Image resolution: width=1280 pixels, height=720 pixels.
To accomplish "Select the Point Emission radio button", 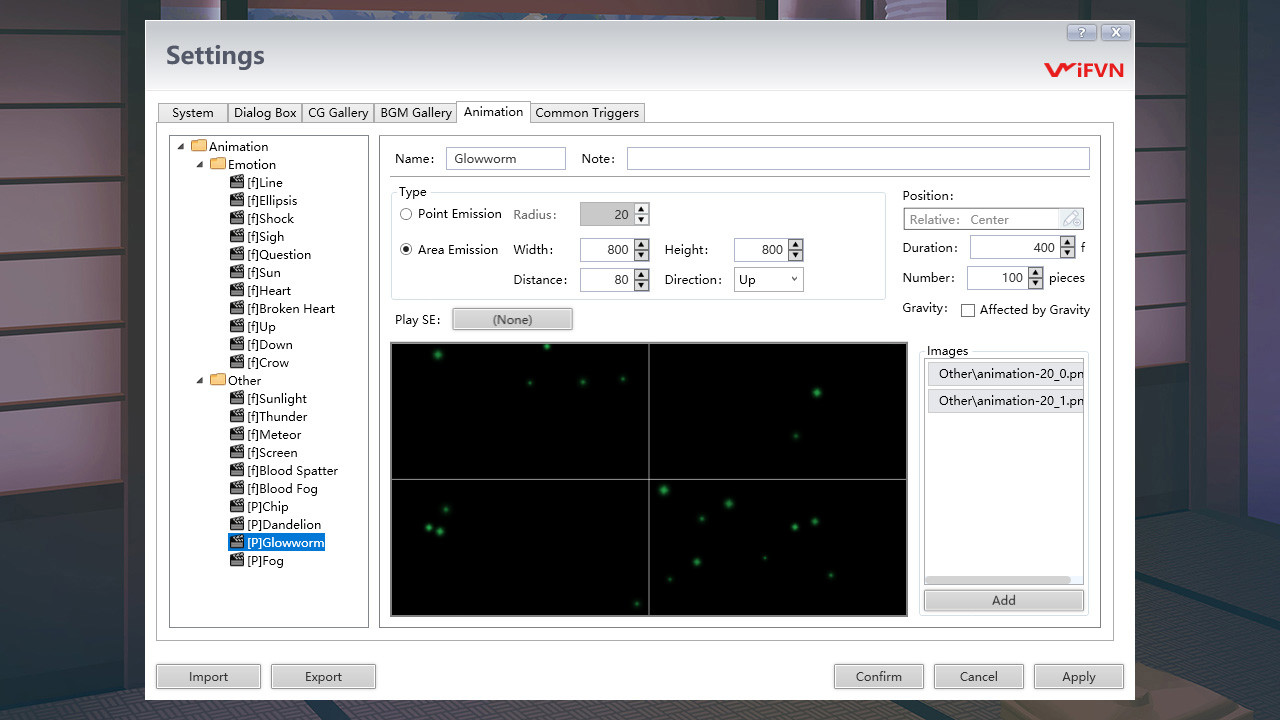I will (x=406, y=214).
